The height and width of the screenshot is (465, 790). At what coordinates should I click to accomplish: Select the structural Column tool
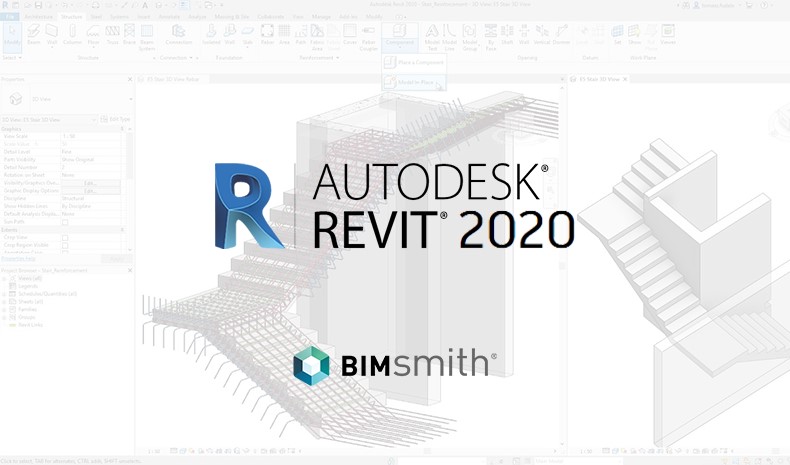[x=72, y=35]
